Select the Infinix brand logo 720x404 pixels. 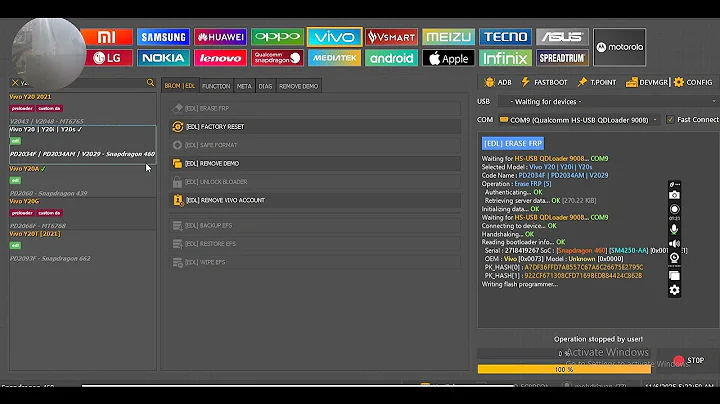[x=505, y=58]
